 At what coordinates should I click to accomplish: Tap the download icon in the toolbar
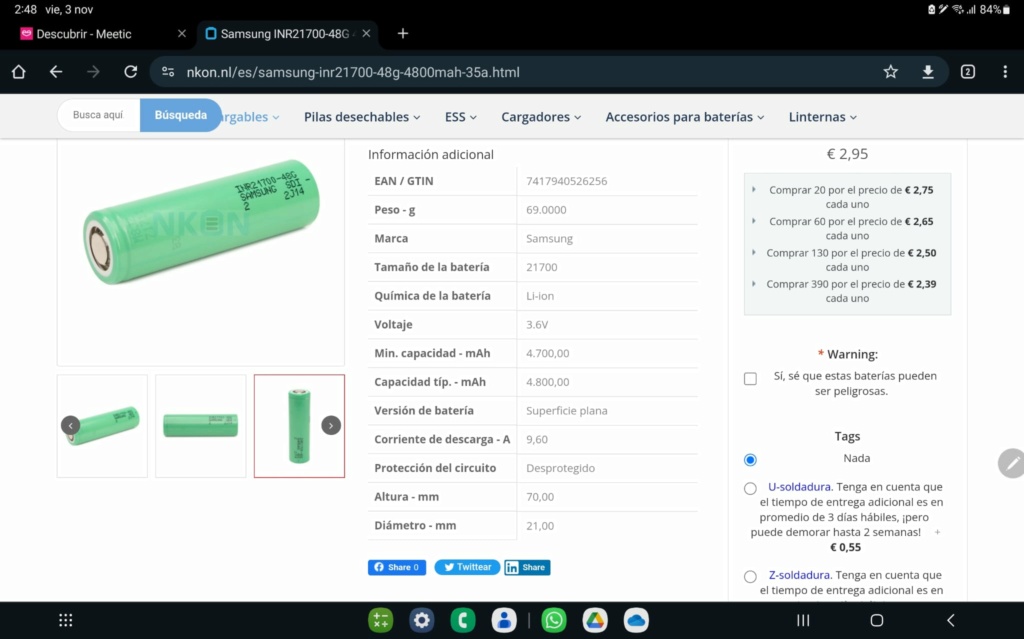[927, 72]
